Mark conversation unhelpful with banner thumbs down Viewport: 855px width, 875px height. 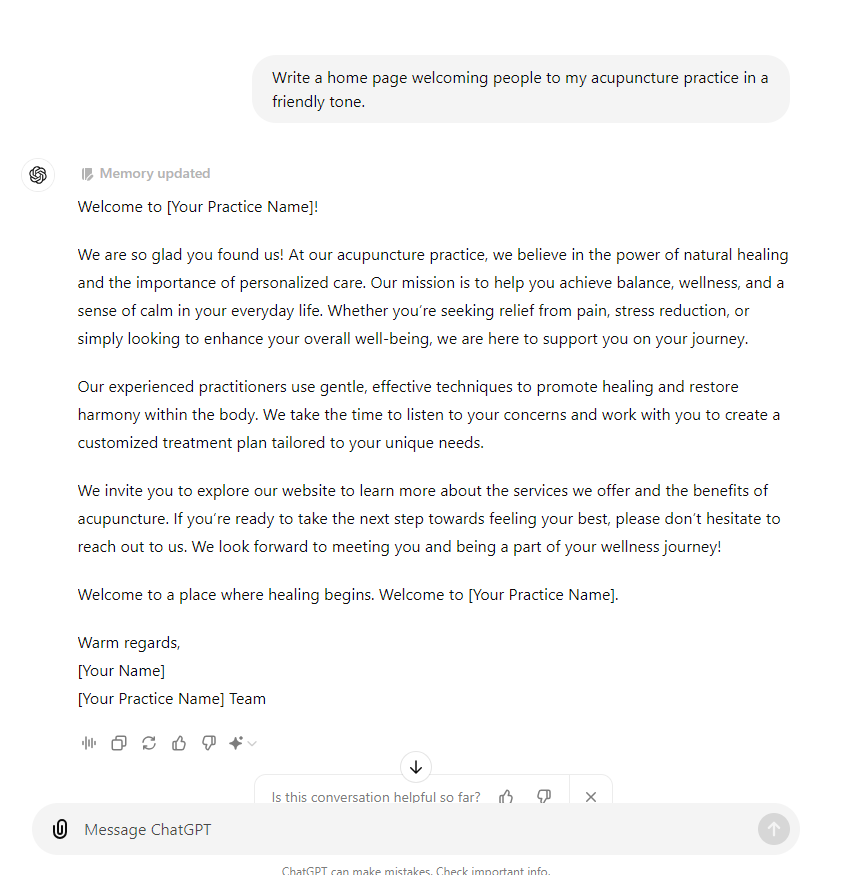click(x=544, y=796)
